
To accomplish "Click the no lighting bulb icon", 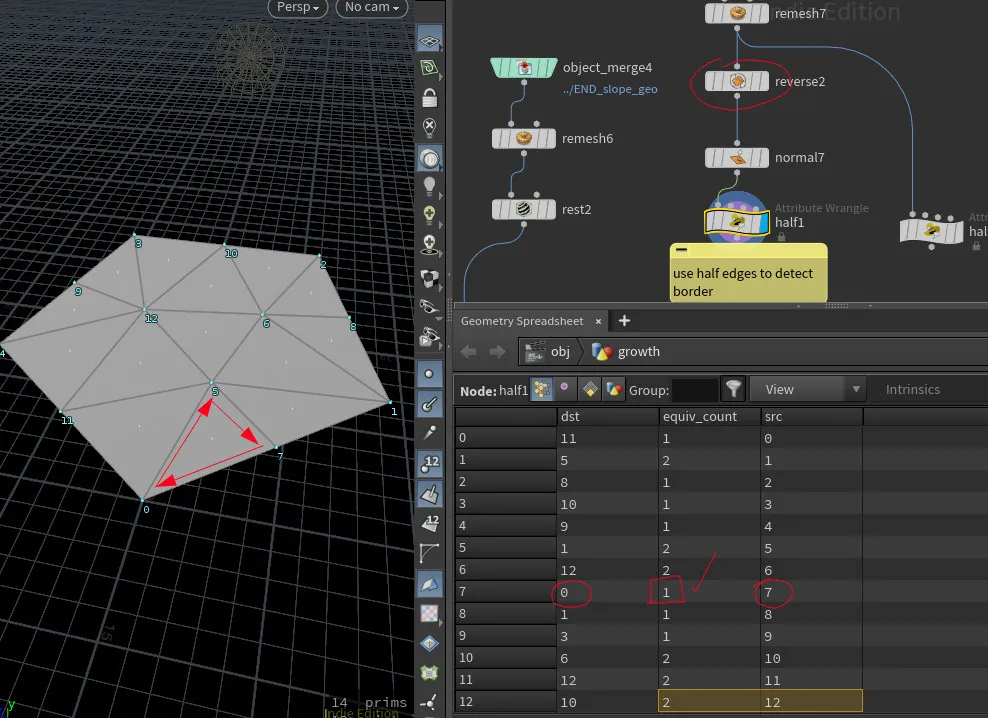I will [429, 128].
